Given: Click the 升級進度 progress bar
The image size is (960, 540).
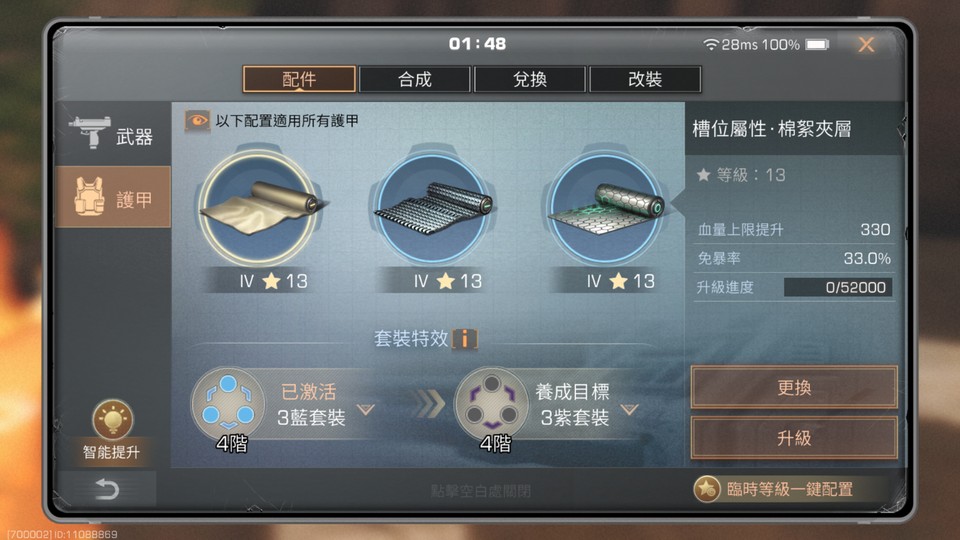Looking at the screenshot, I should [838, 287].
